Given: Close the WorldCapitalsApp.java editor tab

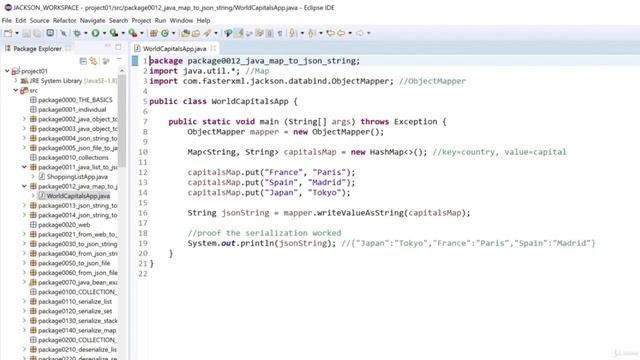Looking at the screenshot, I should tap(213, 48).
